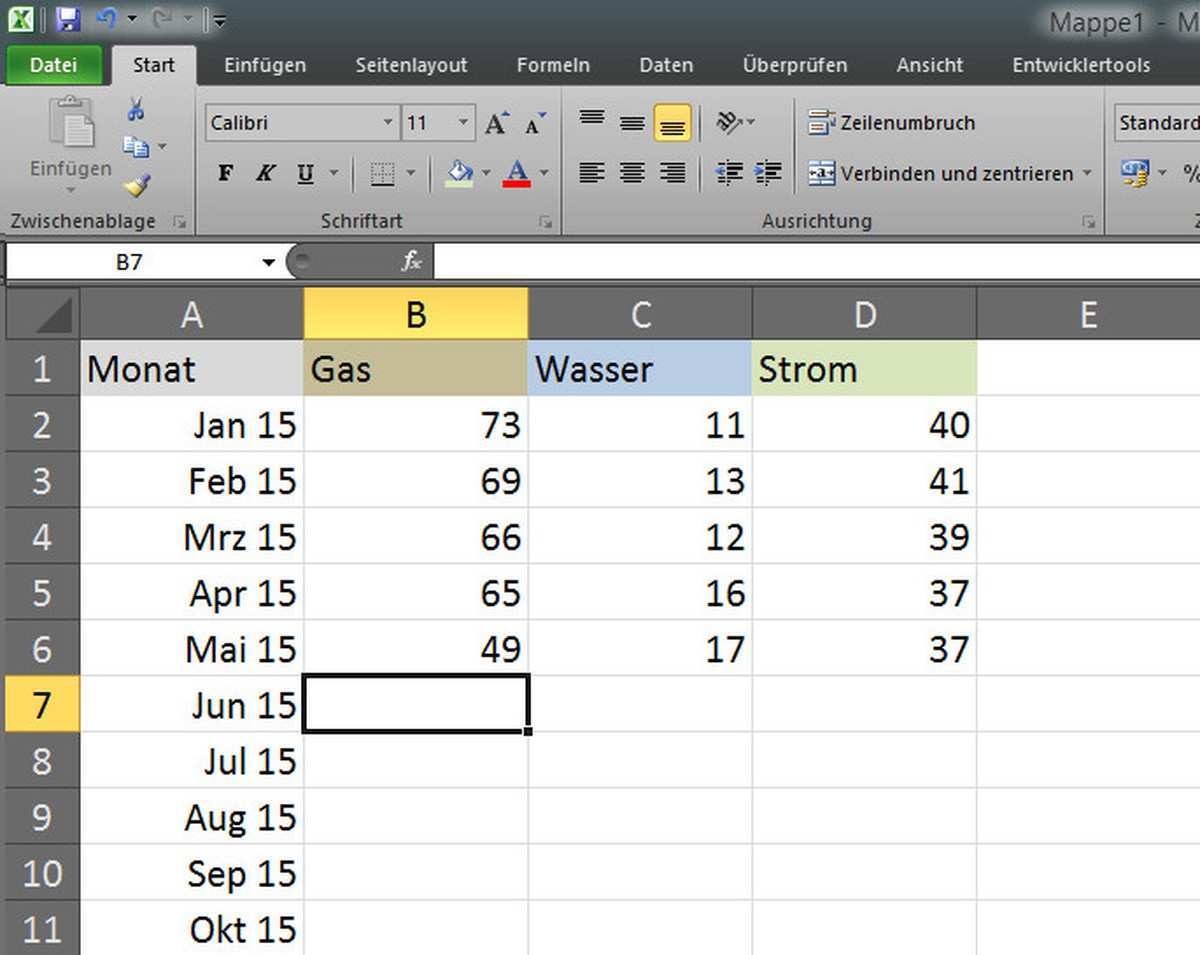Click the Save icon in quick access toolbar
Viewport: 1200px width, 955px height.
(67, 19)
